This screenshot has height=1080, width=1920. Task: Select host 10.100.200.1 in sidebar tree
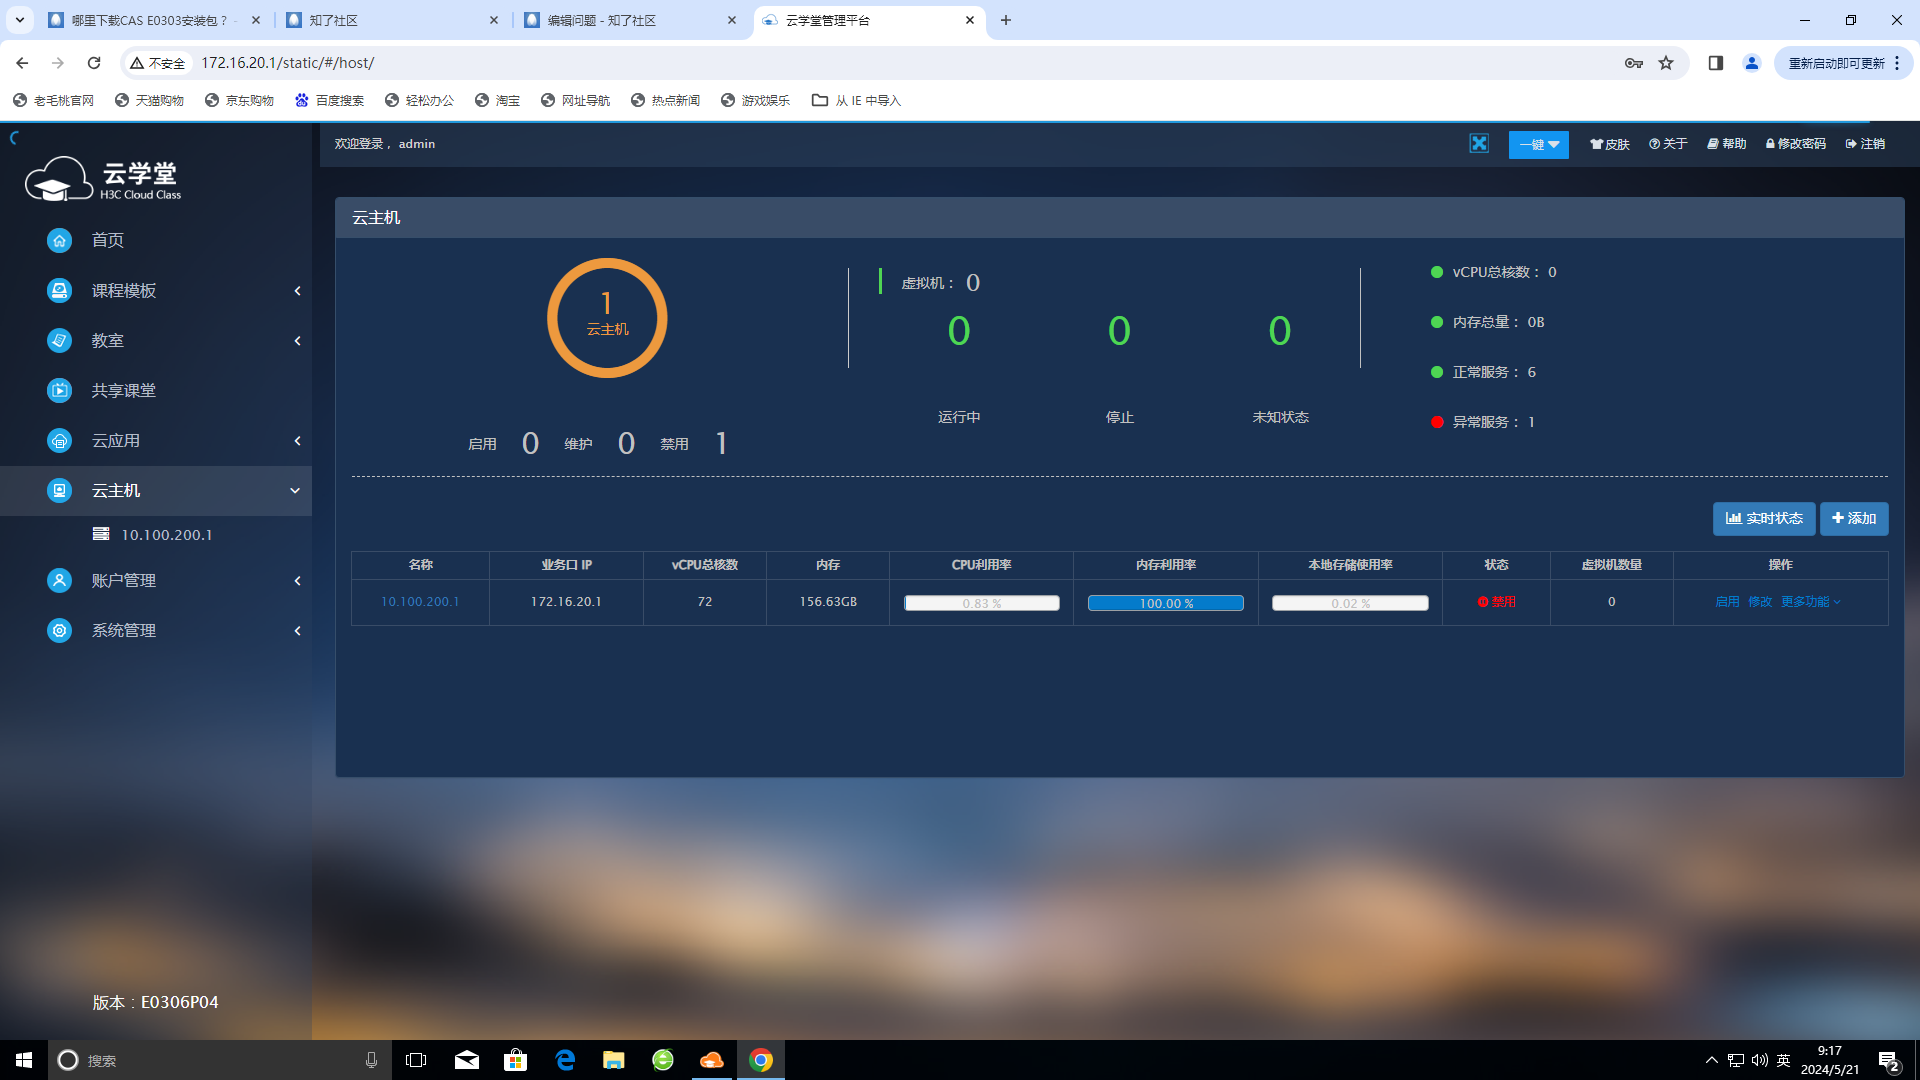[x=166, y=535]
